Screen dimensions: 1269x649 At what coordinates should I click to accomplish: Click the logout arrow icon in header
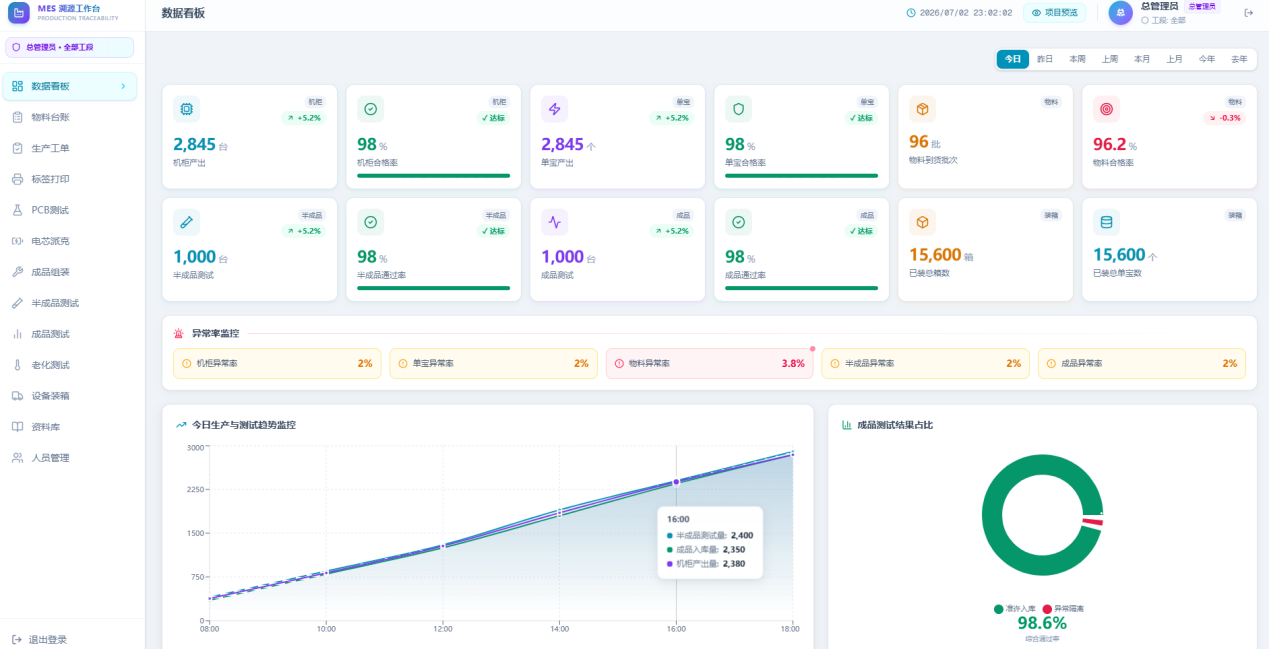(x=1248, y=13)
